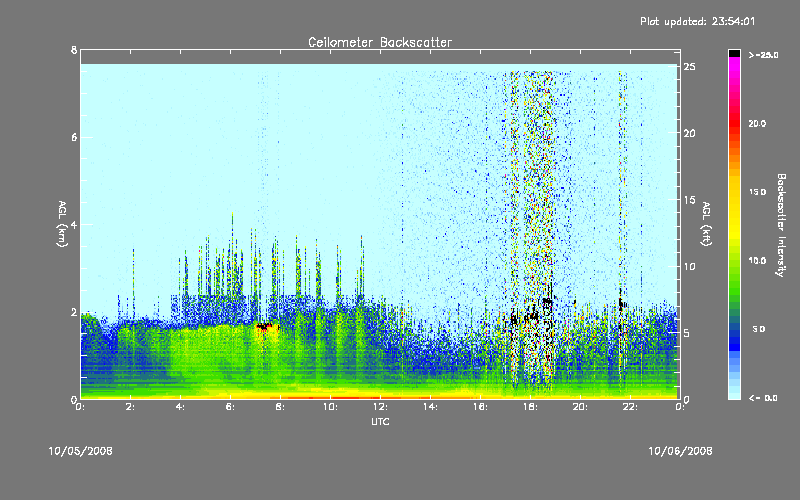This screenshot has width=800, height=500.
Task: Select the 'UTC' x-axis label
Action: (380, 421)
